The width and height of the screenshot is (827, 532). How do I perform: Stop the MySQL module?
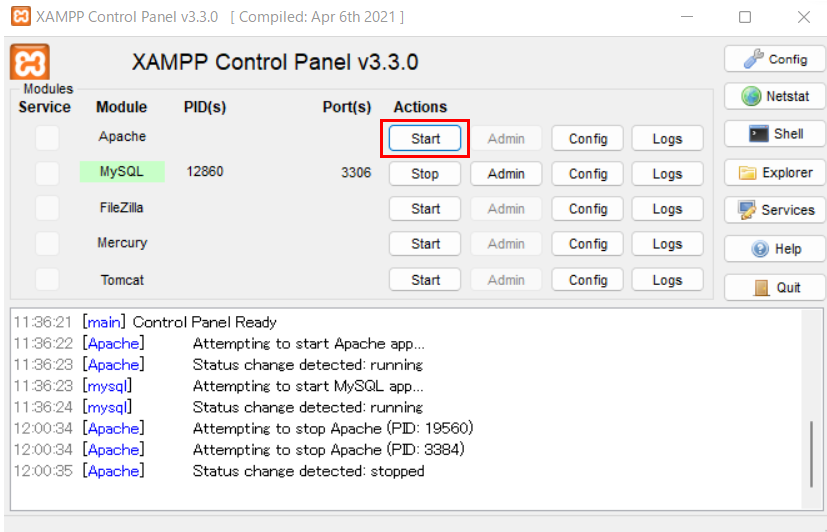[x=425, y=173]
